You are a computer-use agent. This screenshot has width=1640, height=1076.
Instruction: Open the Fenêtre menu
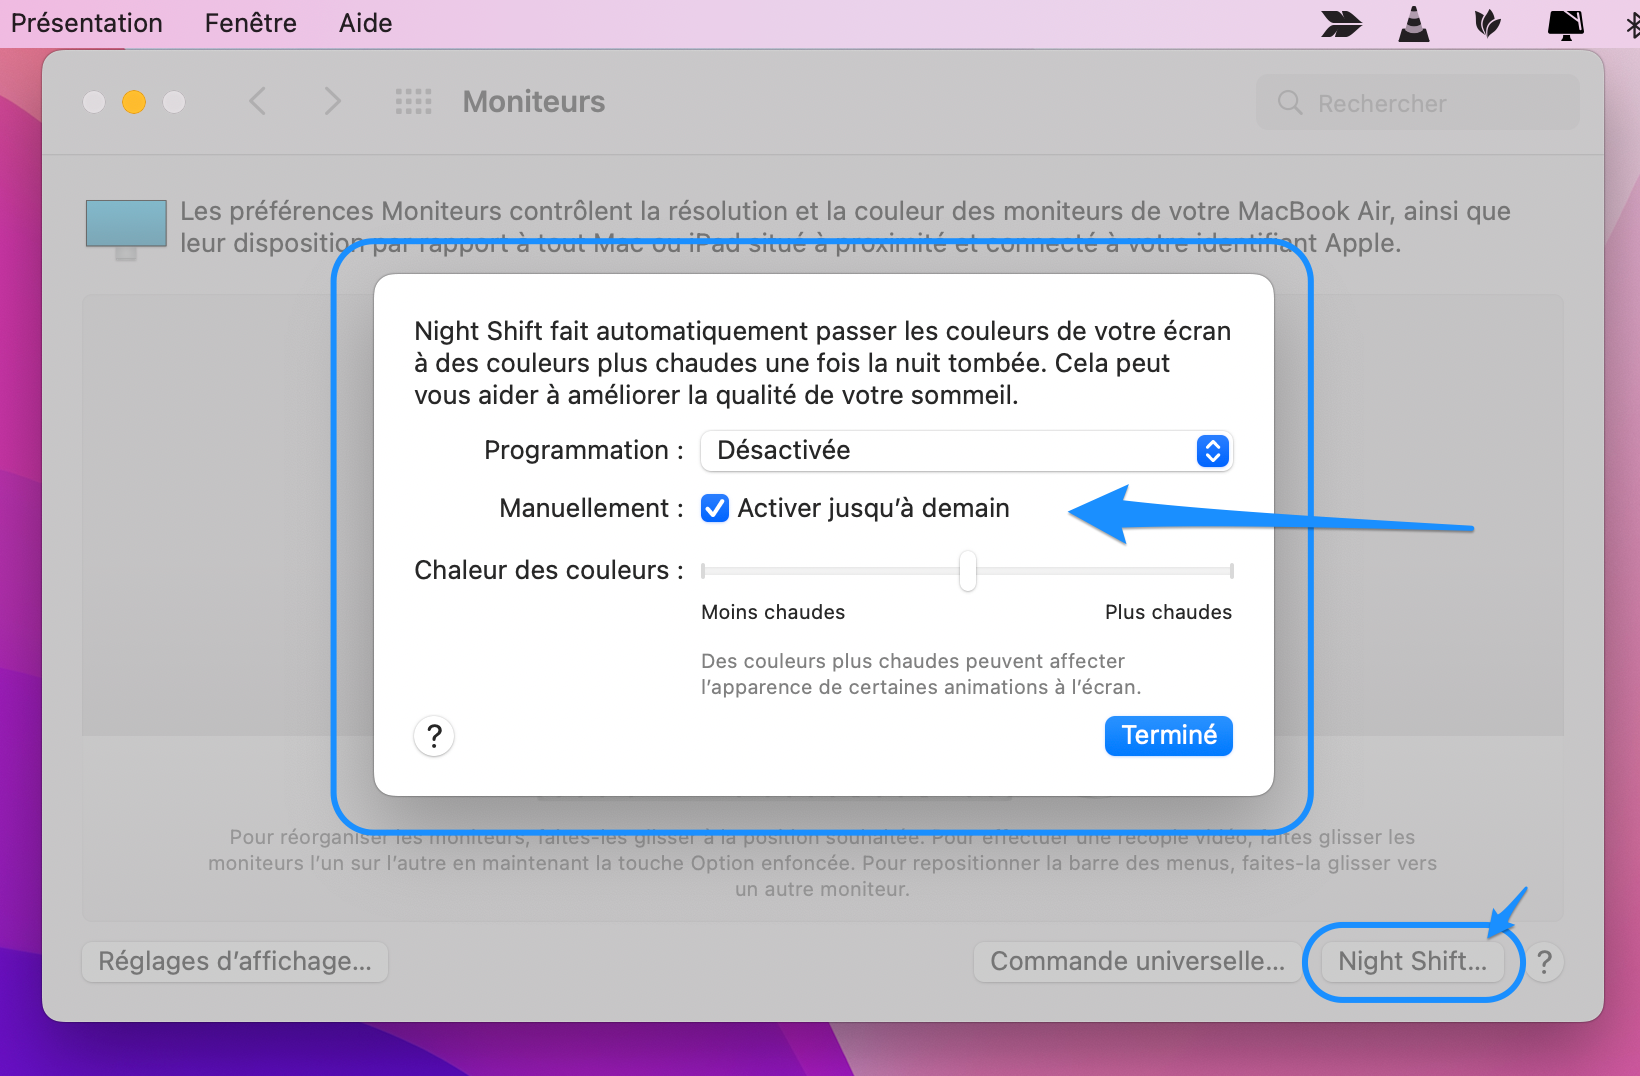[x=250, y=23]
